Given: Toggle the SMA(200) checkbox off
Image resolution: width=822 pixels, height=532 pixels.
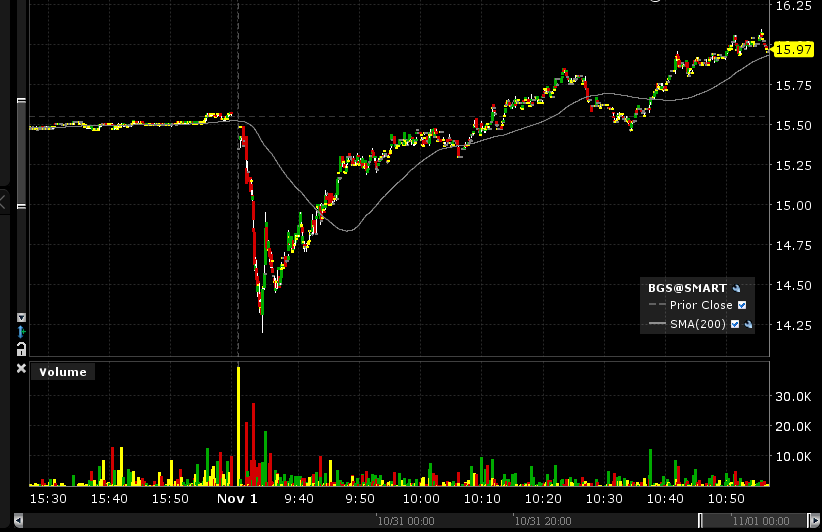Looking at the screenshot, I should pyautogui.click(x=735, y=324).
